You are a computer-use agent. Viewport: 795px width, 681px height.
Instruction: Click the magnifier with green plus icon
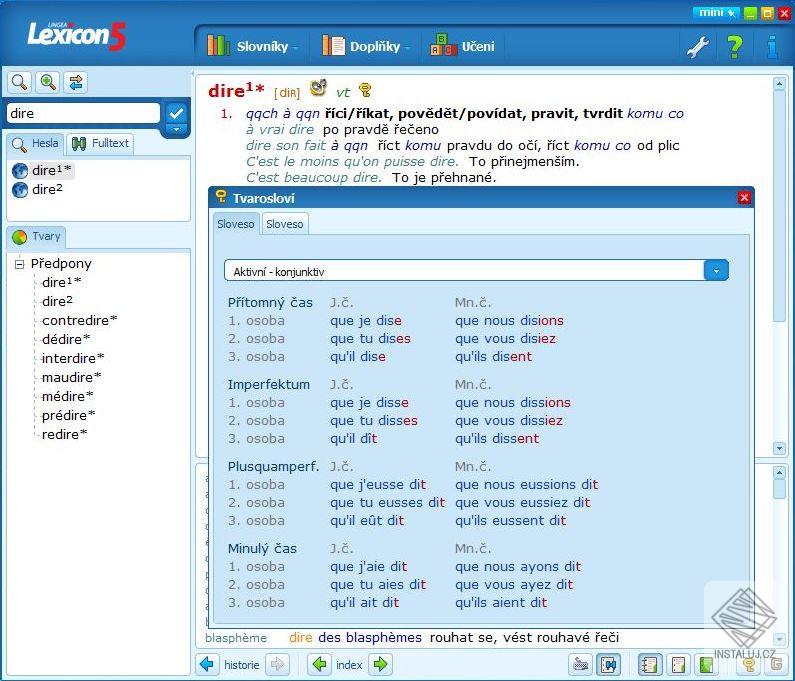48,82
